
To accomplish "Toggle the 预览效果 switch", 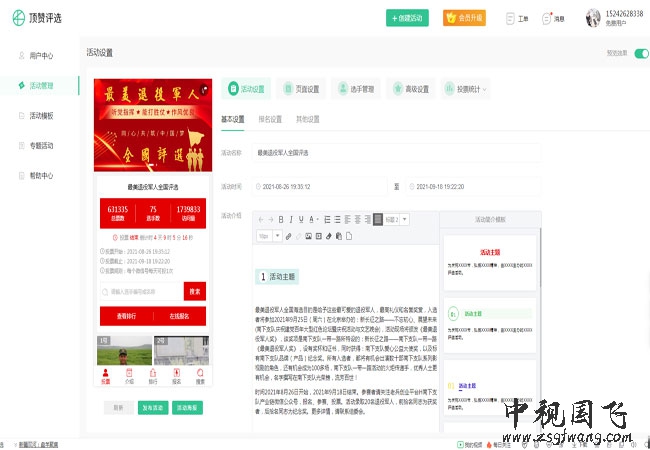I will click(641, 53).
